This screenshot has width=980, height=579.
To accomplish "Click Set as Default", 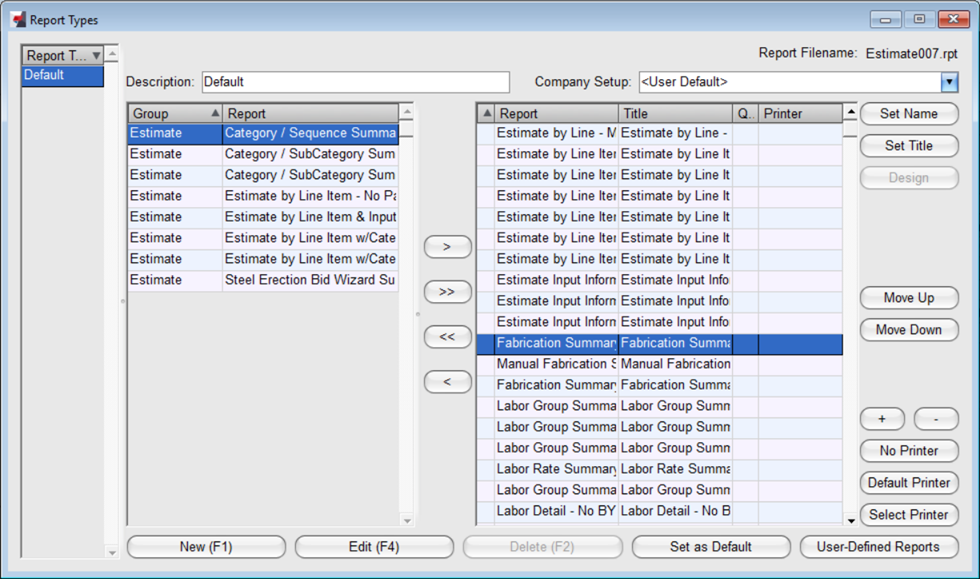I will [711, 547].
